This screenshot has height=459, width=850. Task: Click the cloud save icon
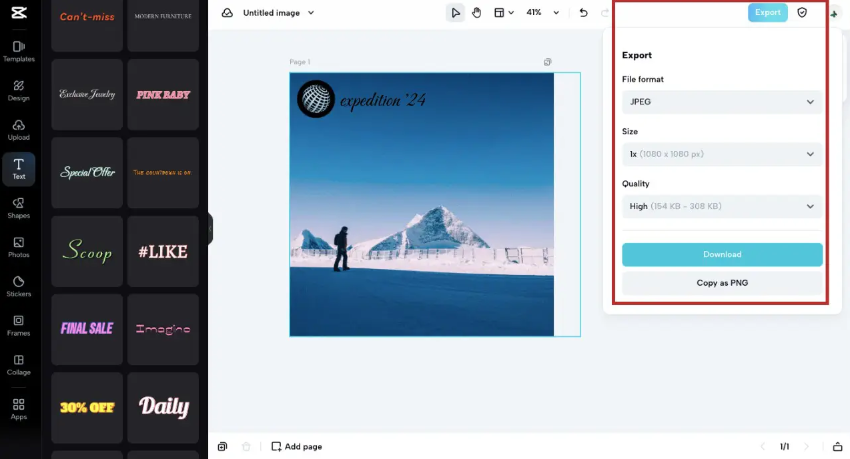(x=227, y=12)
